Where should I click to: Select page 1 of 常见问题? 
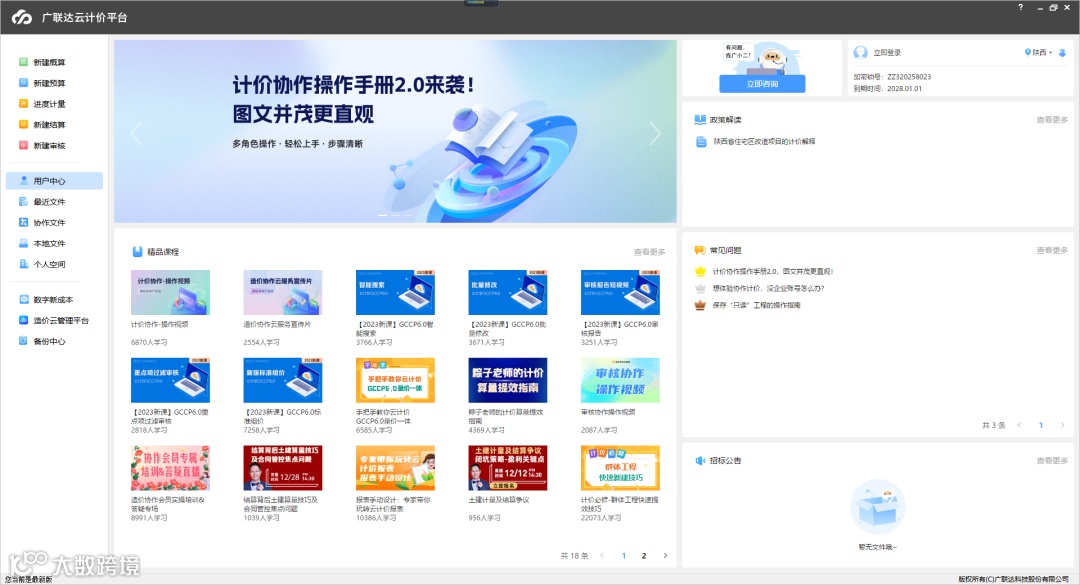(1041, 425)
